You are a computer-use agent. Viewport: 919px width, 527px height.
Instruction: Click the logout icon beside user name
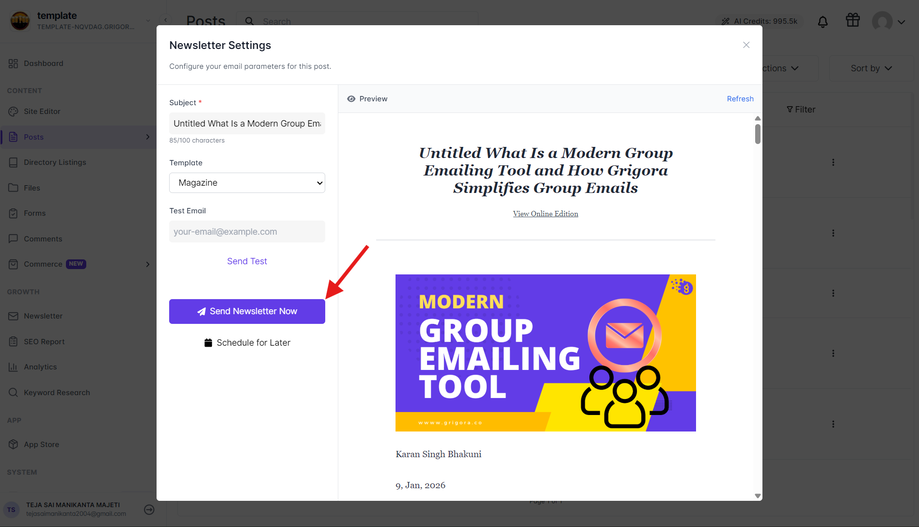tap(149, 510)
